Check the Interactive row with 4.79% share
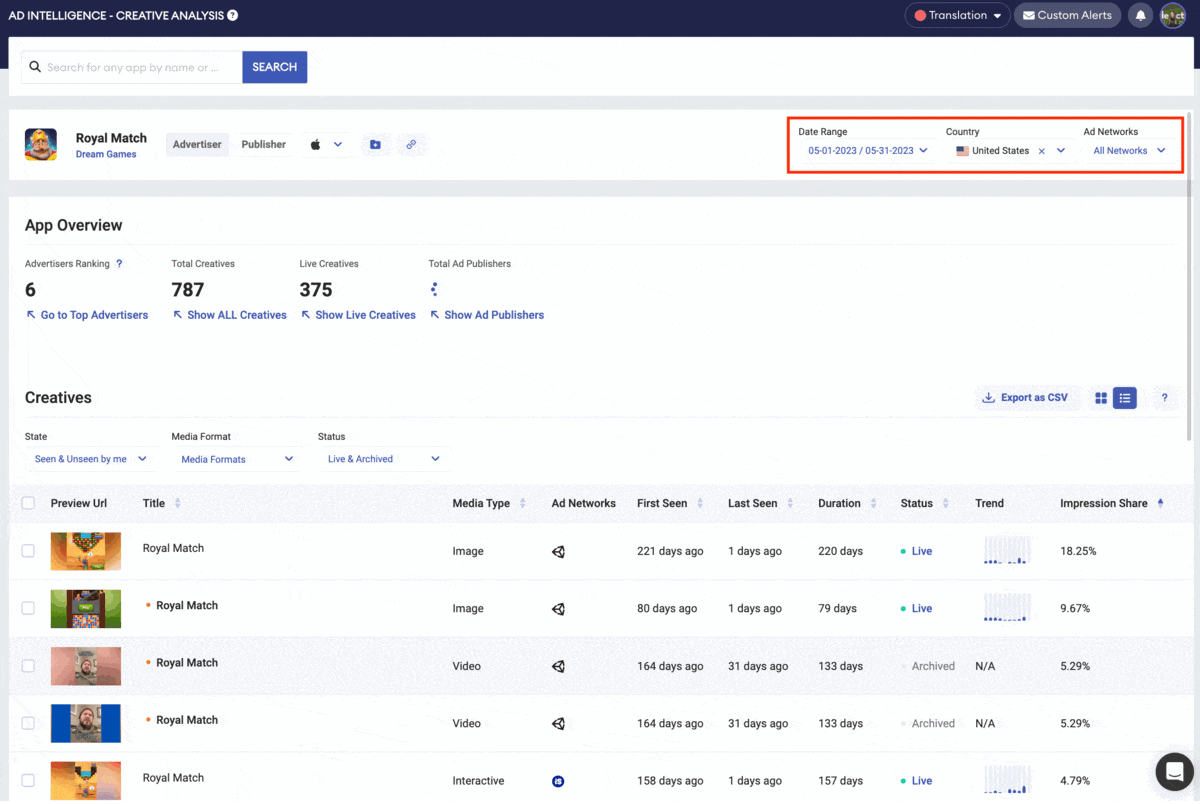1200x804 pixels. pos(28,780)
